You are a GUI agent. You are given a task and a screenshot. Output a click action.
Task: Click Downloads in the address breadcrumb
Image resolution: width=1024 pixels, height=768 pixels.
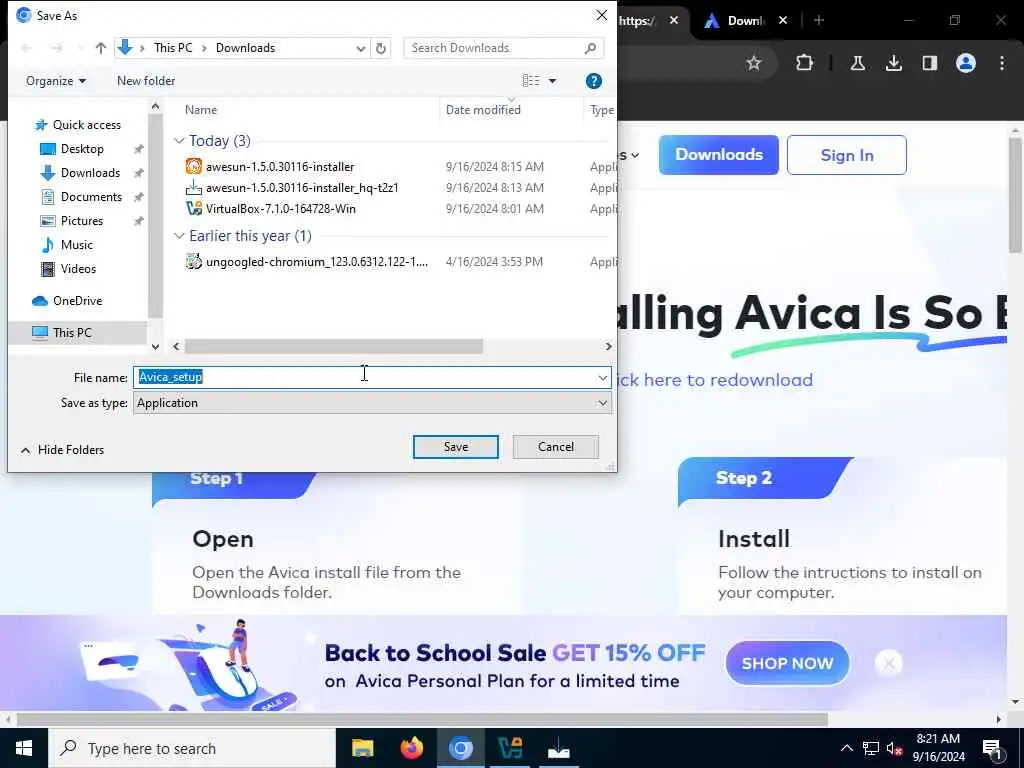pyautogui.click(x=246, y=48)
